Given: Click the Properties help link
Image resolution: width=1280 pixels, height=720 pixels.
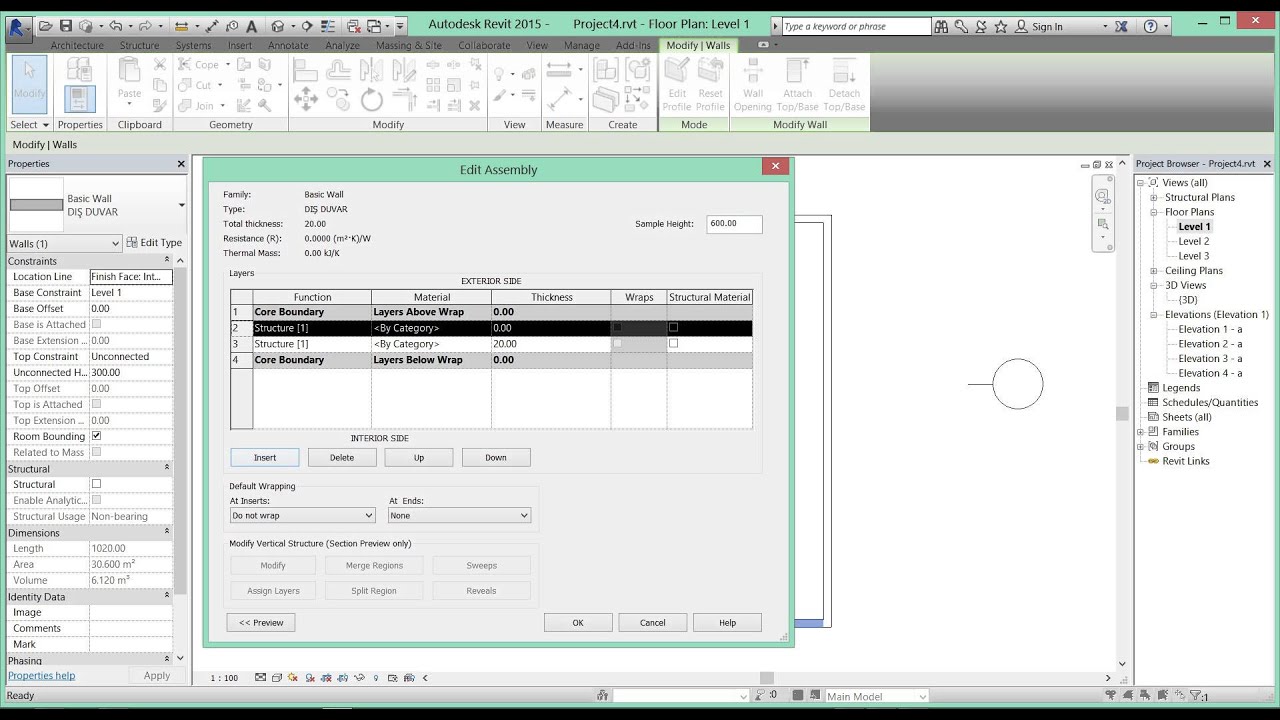Looking at the screenshot, I should [x=42, y=675].
